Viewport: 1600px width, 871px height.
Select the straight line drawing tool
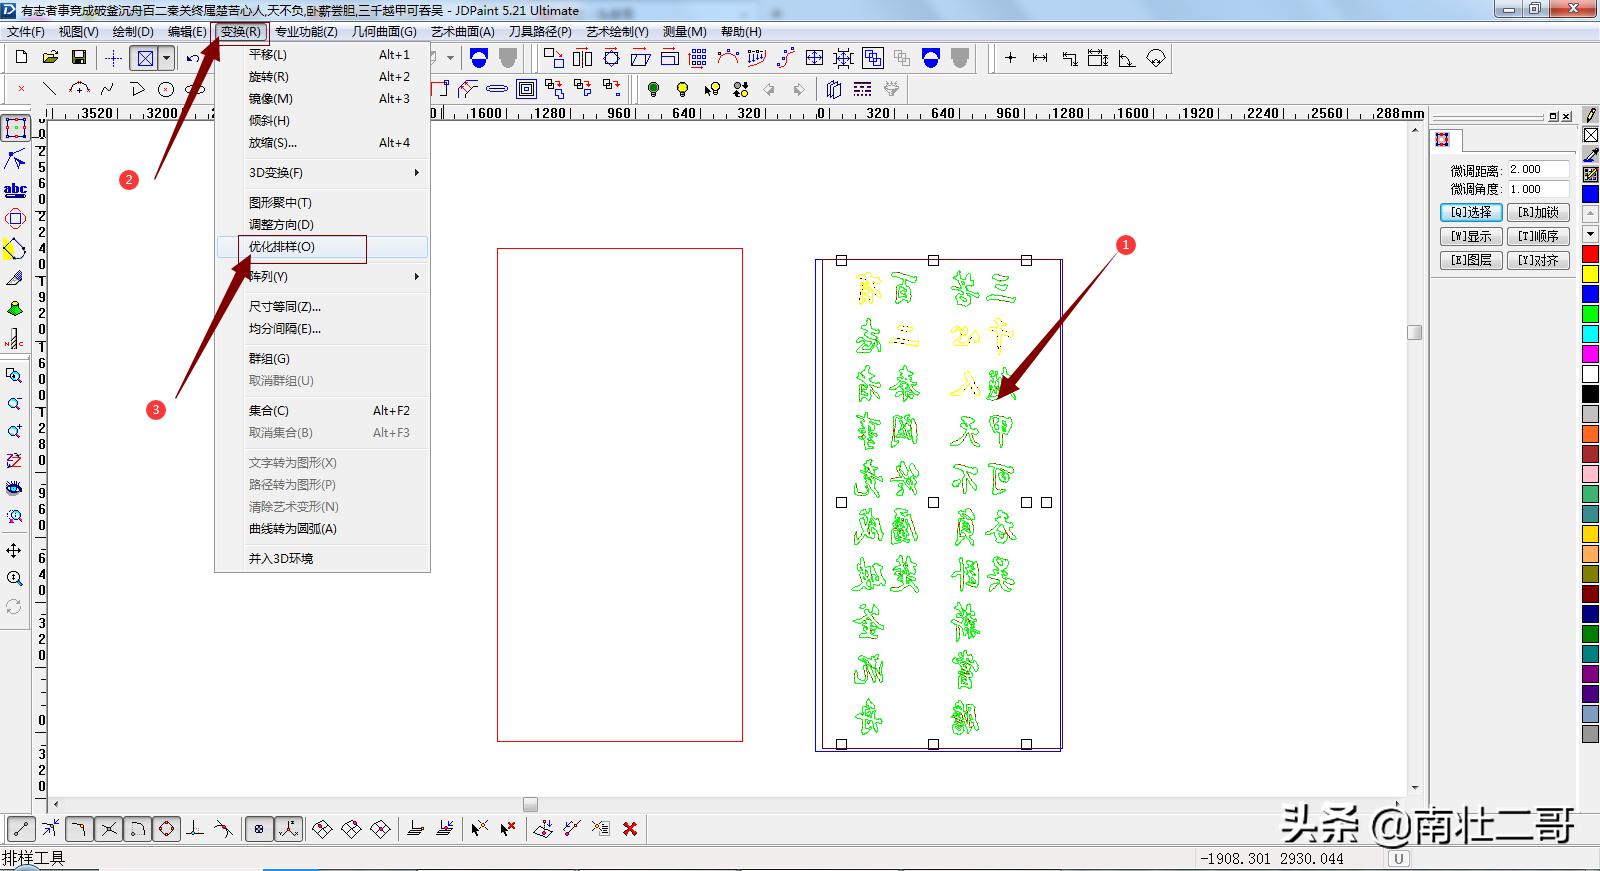coord(49,89)
